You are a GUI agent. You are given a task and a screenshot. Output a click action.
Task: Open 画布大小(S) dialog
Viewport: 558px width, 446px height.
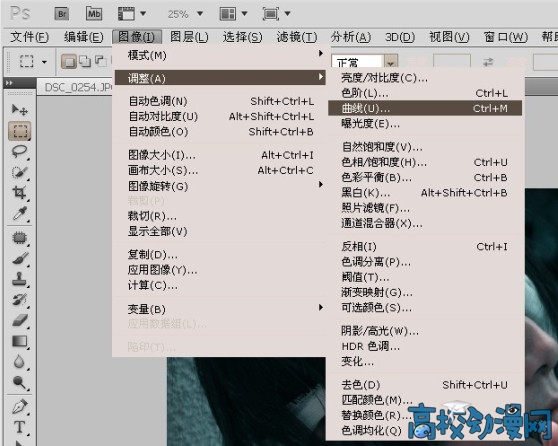tap(219, 170)
